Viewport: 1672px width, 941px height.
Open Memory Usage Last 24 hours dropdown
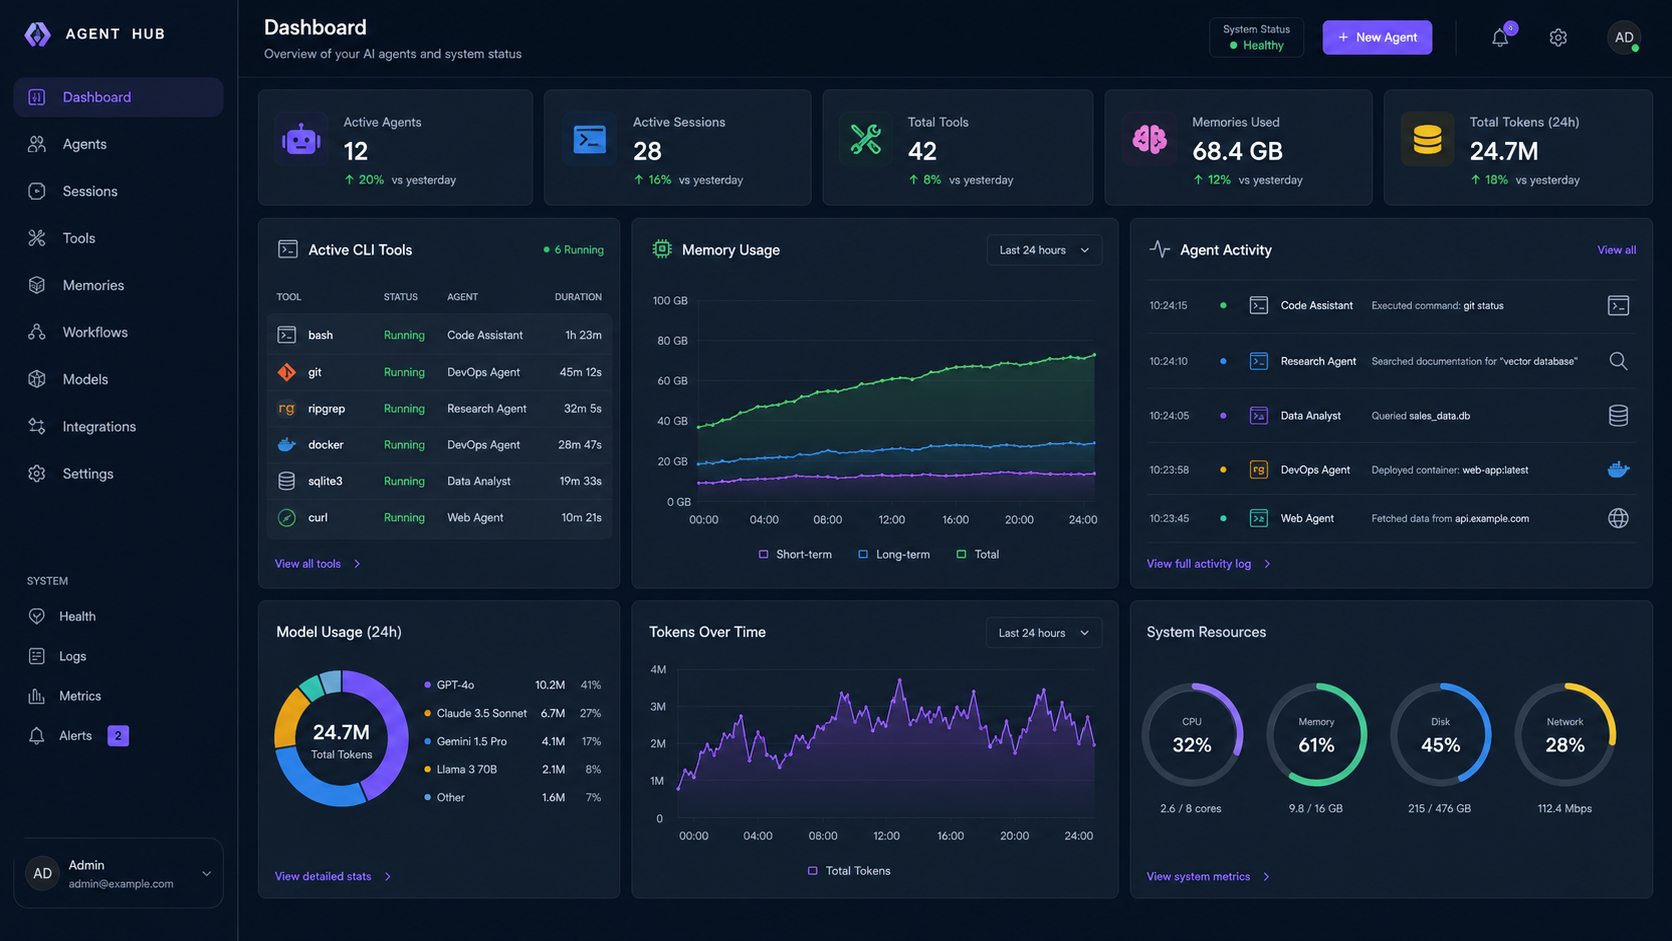(1044, 250)
